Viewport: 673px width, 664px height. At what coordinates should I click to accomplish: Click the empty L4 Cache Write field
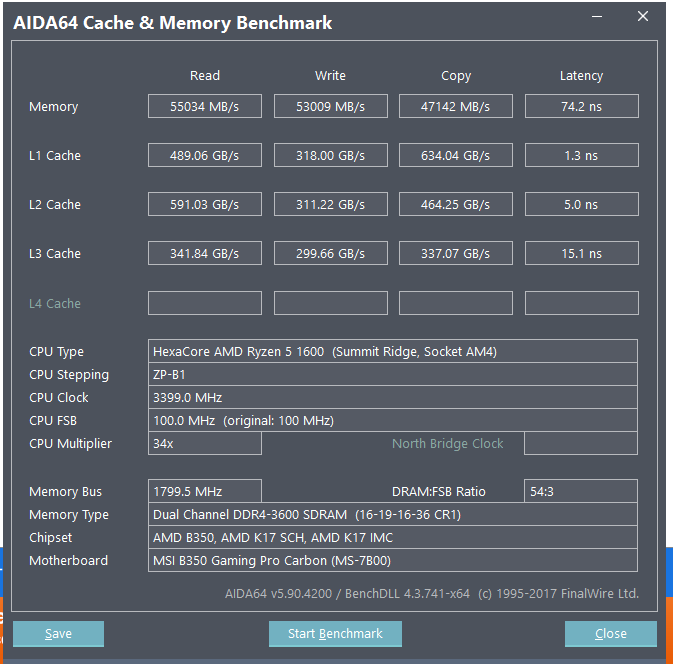(x=330, y=303)
